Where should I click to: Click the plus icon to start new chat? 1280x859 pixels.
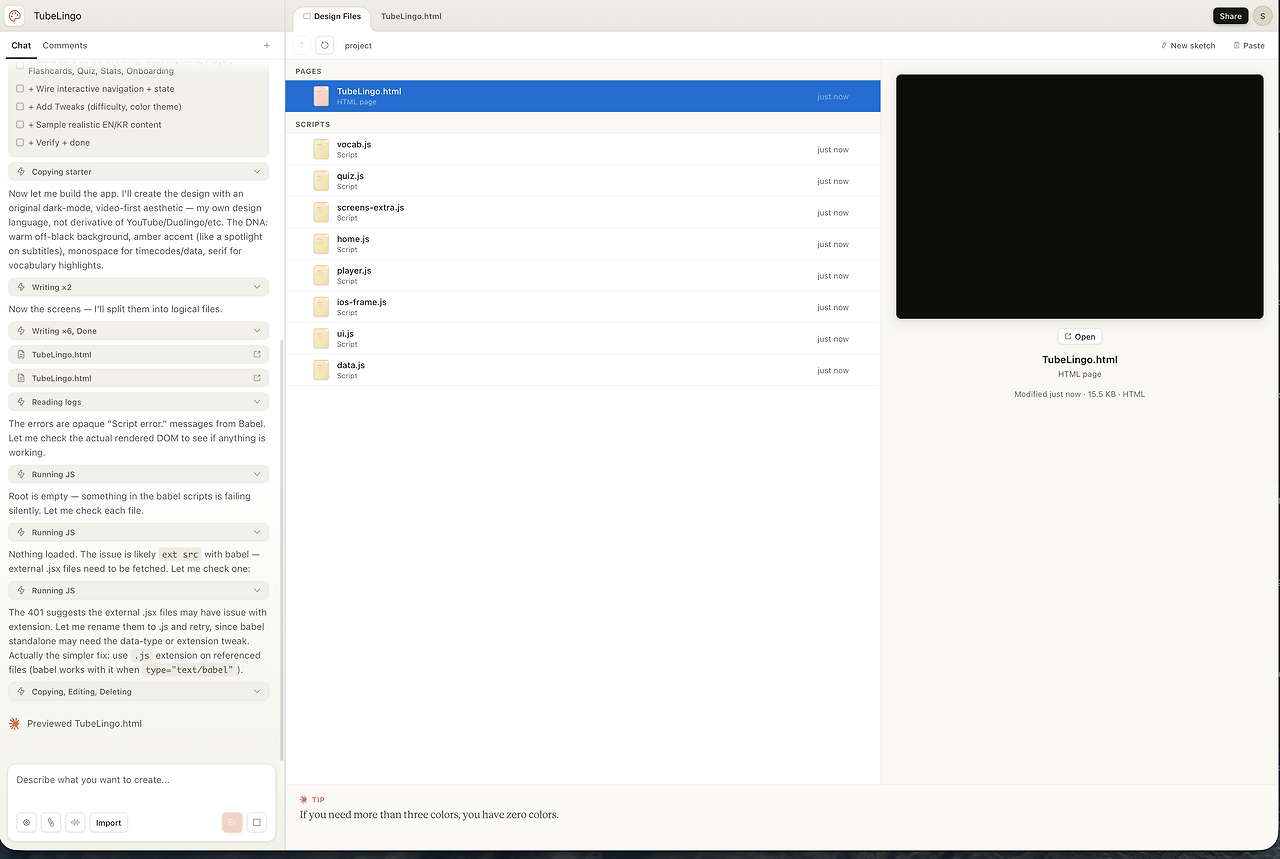pyautogui.click(x=266, y=45)
